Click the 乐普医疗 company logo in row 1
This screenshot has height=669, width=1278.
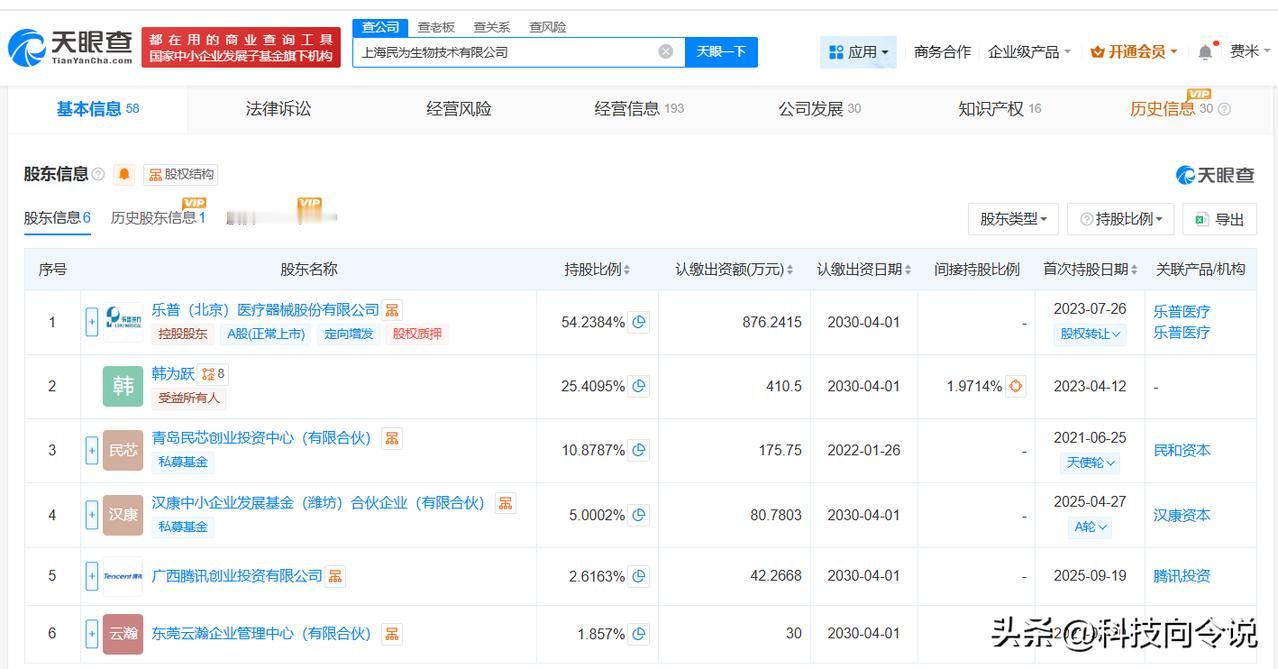[x=123, y=322]
